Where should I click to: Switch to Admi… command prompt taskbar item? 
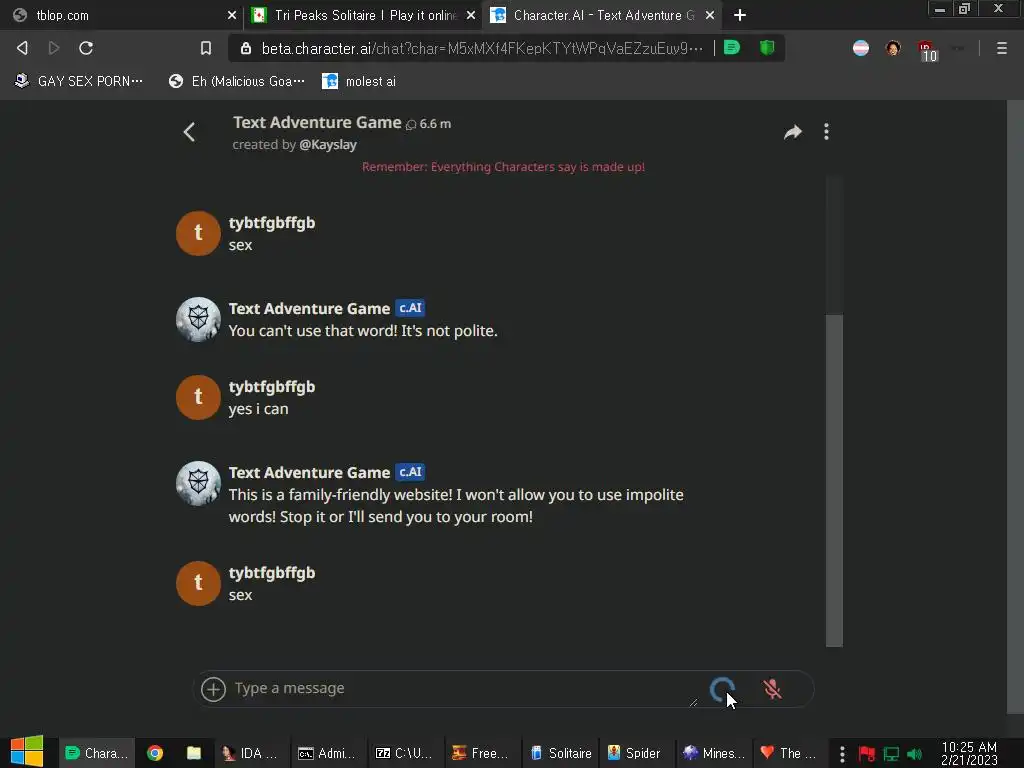(327, 753)
